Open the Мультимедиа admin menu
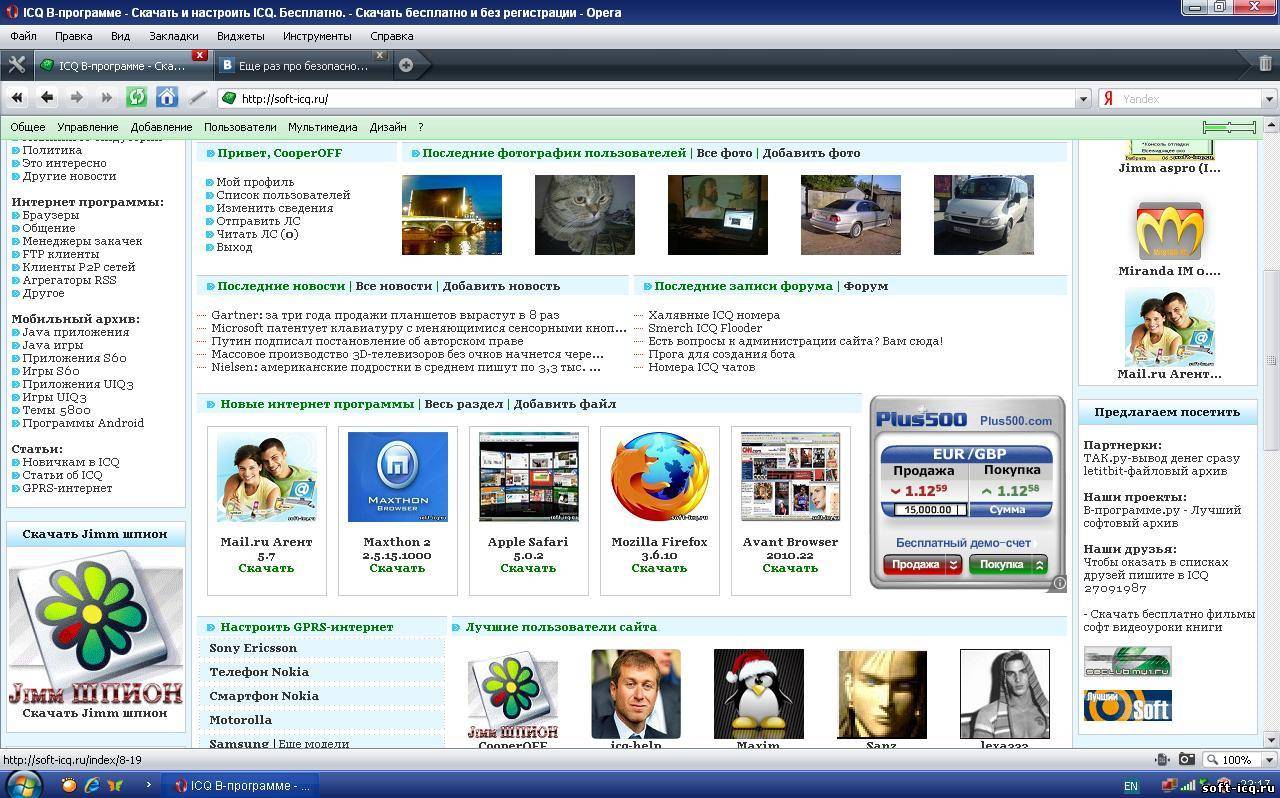 click(322, 127)
